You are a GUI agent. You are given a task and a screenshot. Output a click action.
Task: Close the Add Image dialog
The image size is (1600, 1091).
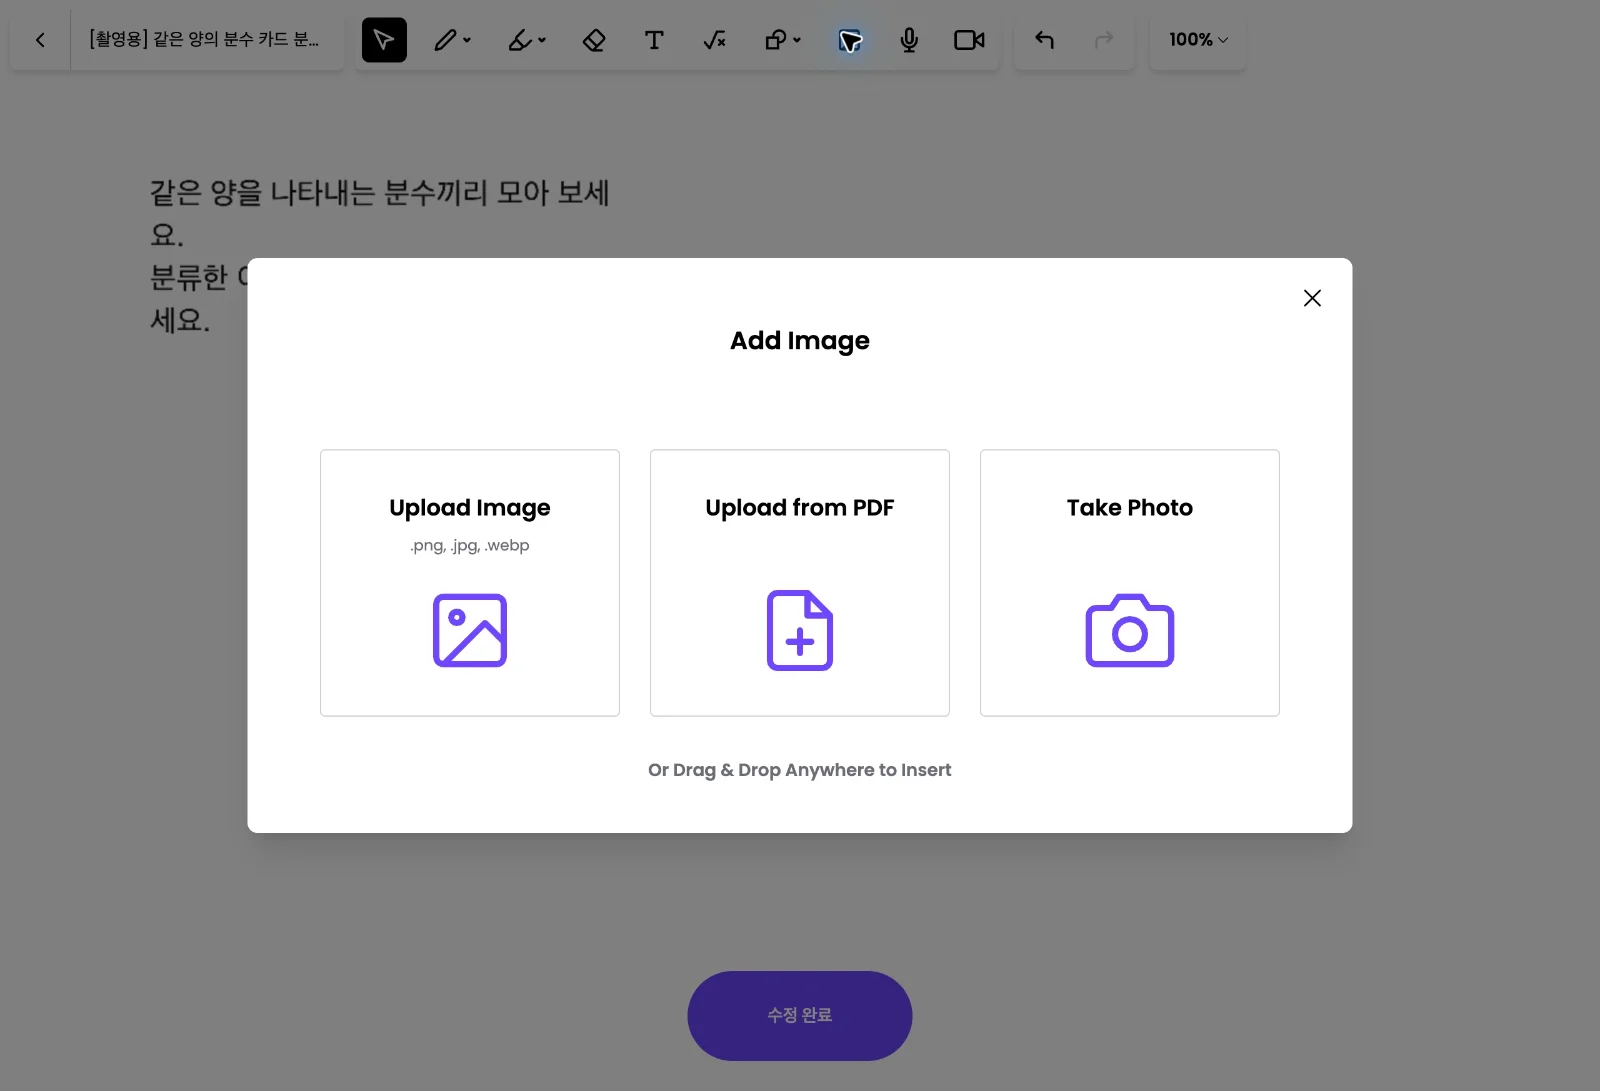point(1312,298)
